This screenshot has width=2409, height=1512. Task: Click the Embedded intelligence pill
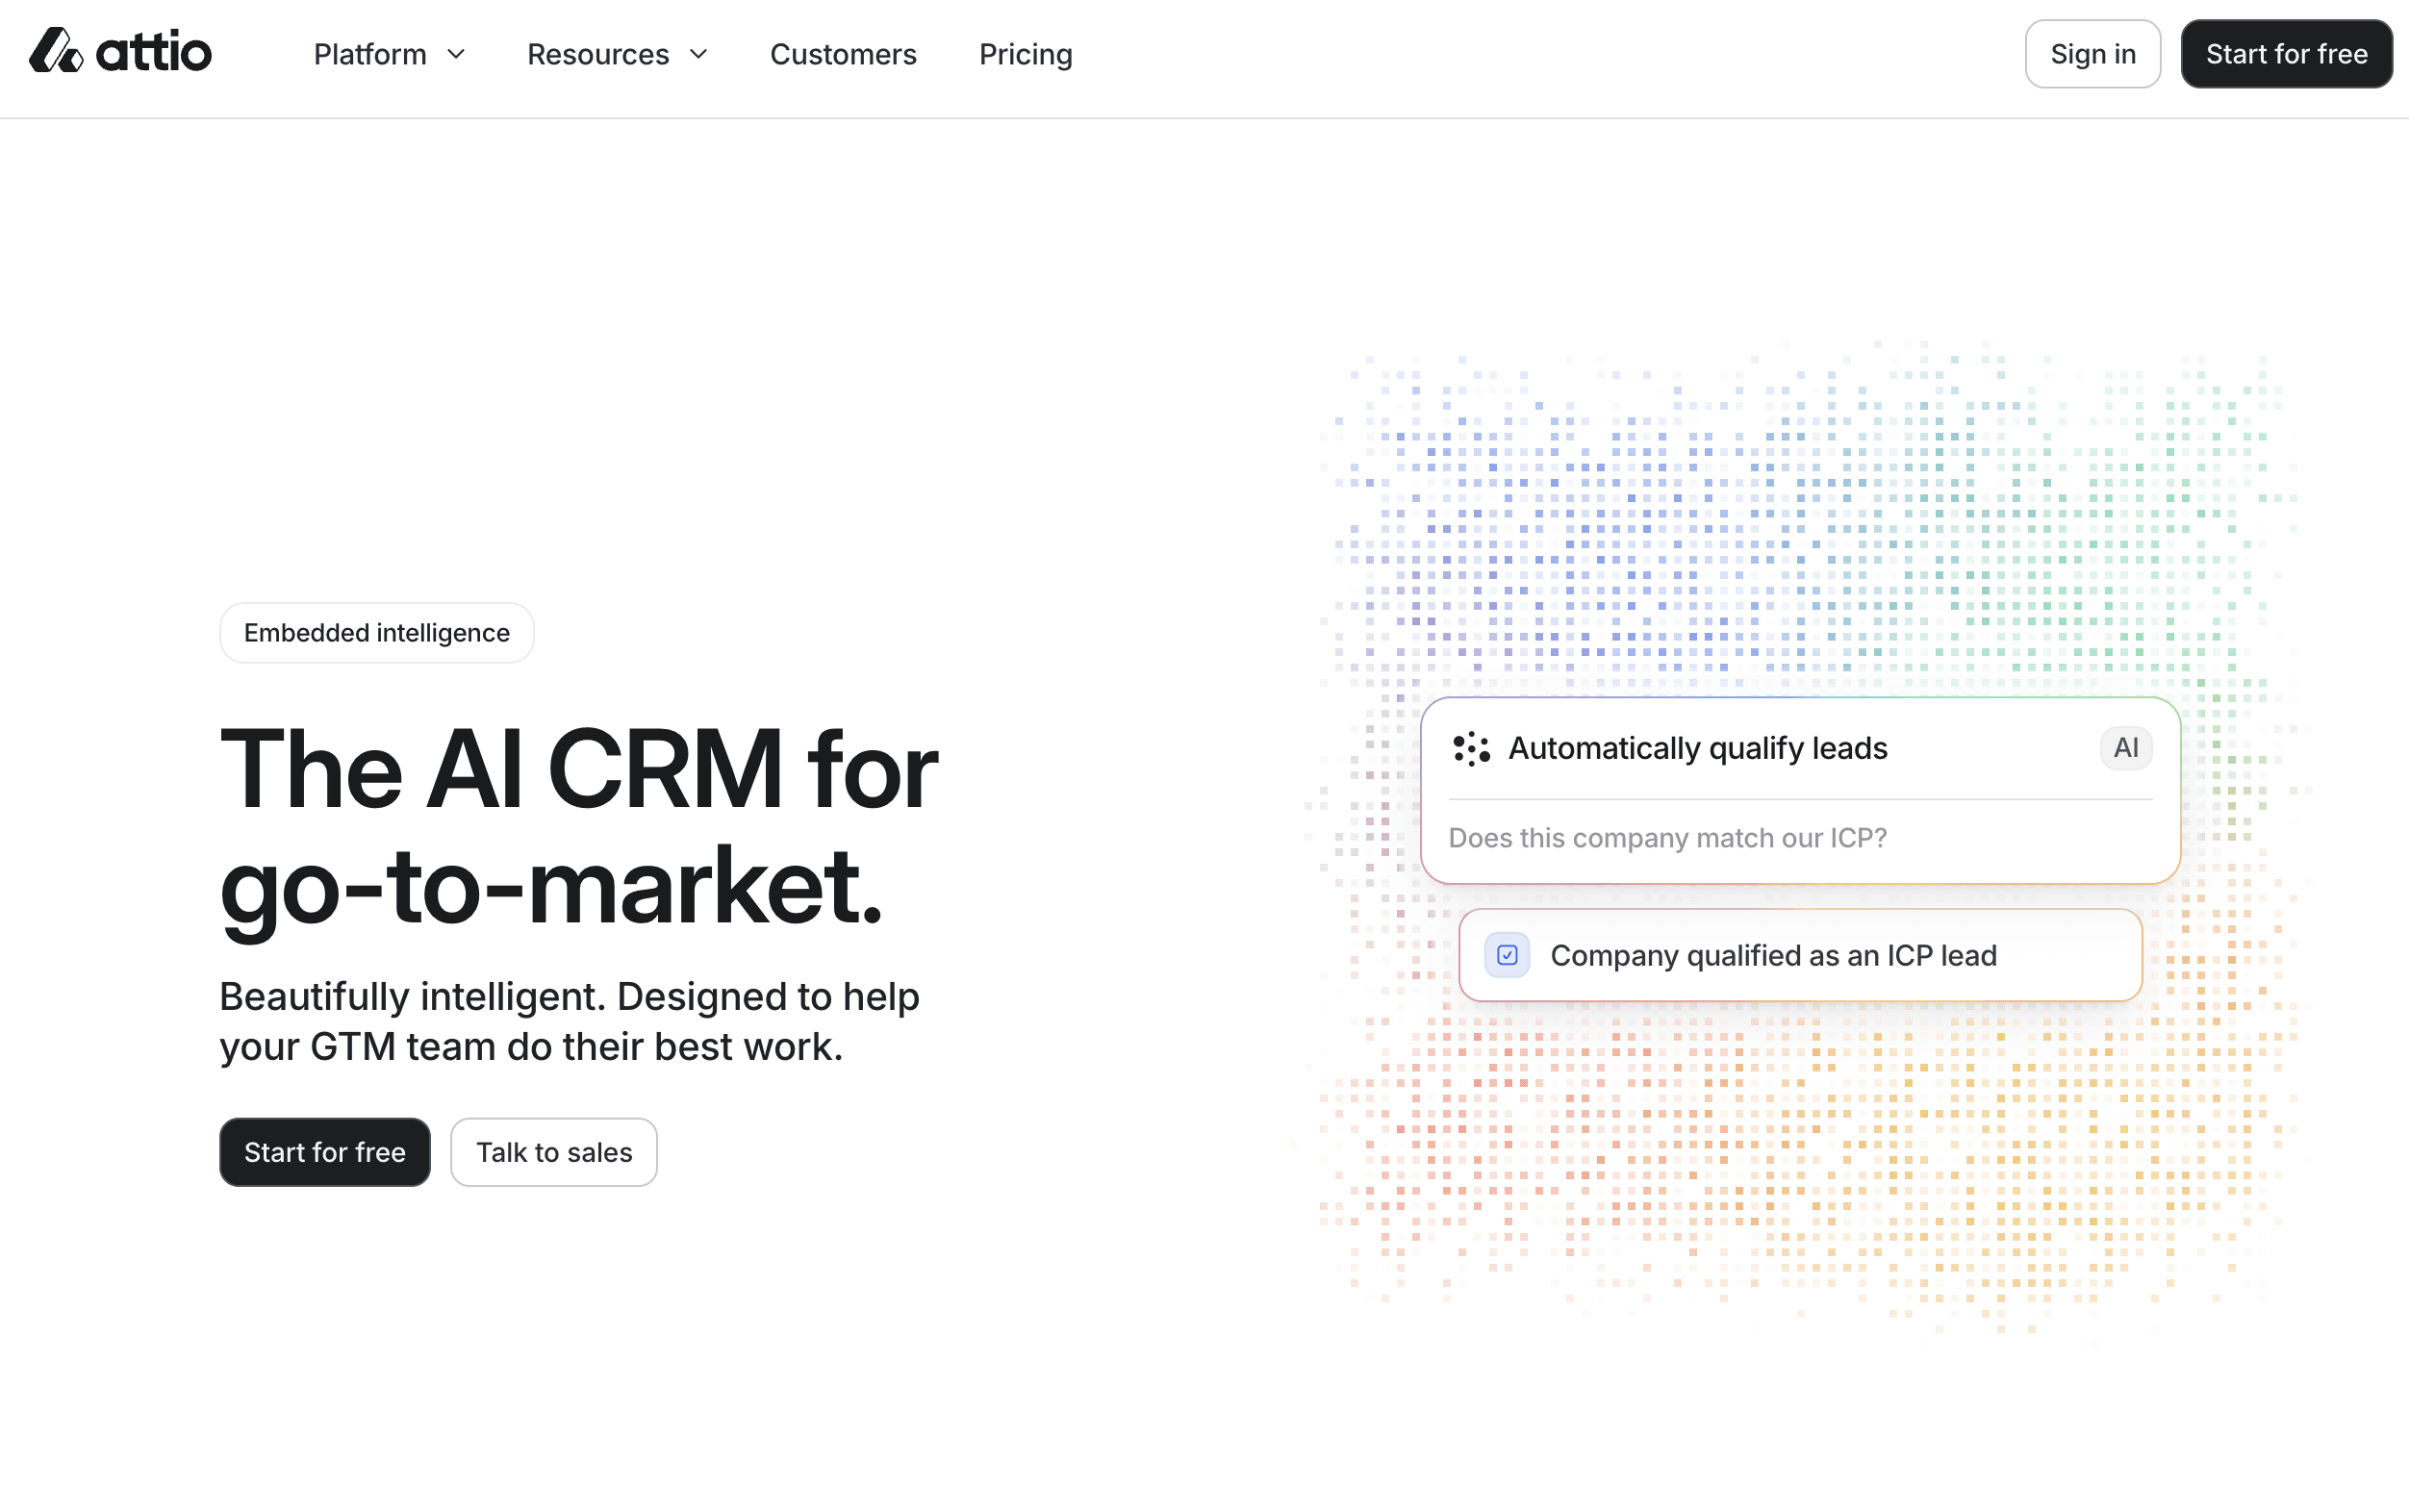(377, 633)
